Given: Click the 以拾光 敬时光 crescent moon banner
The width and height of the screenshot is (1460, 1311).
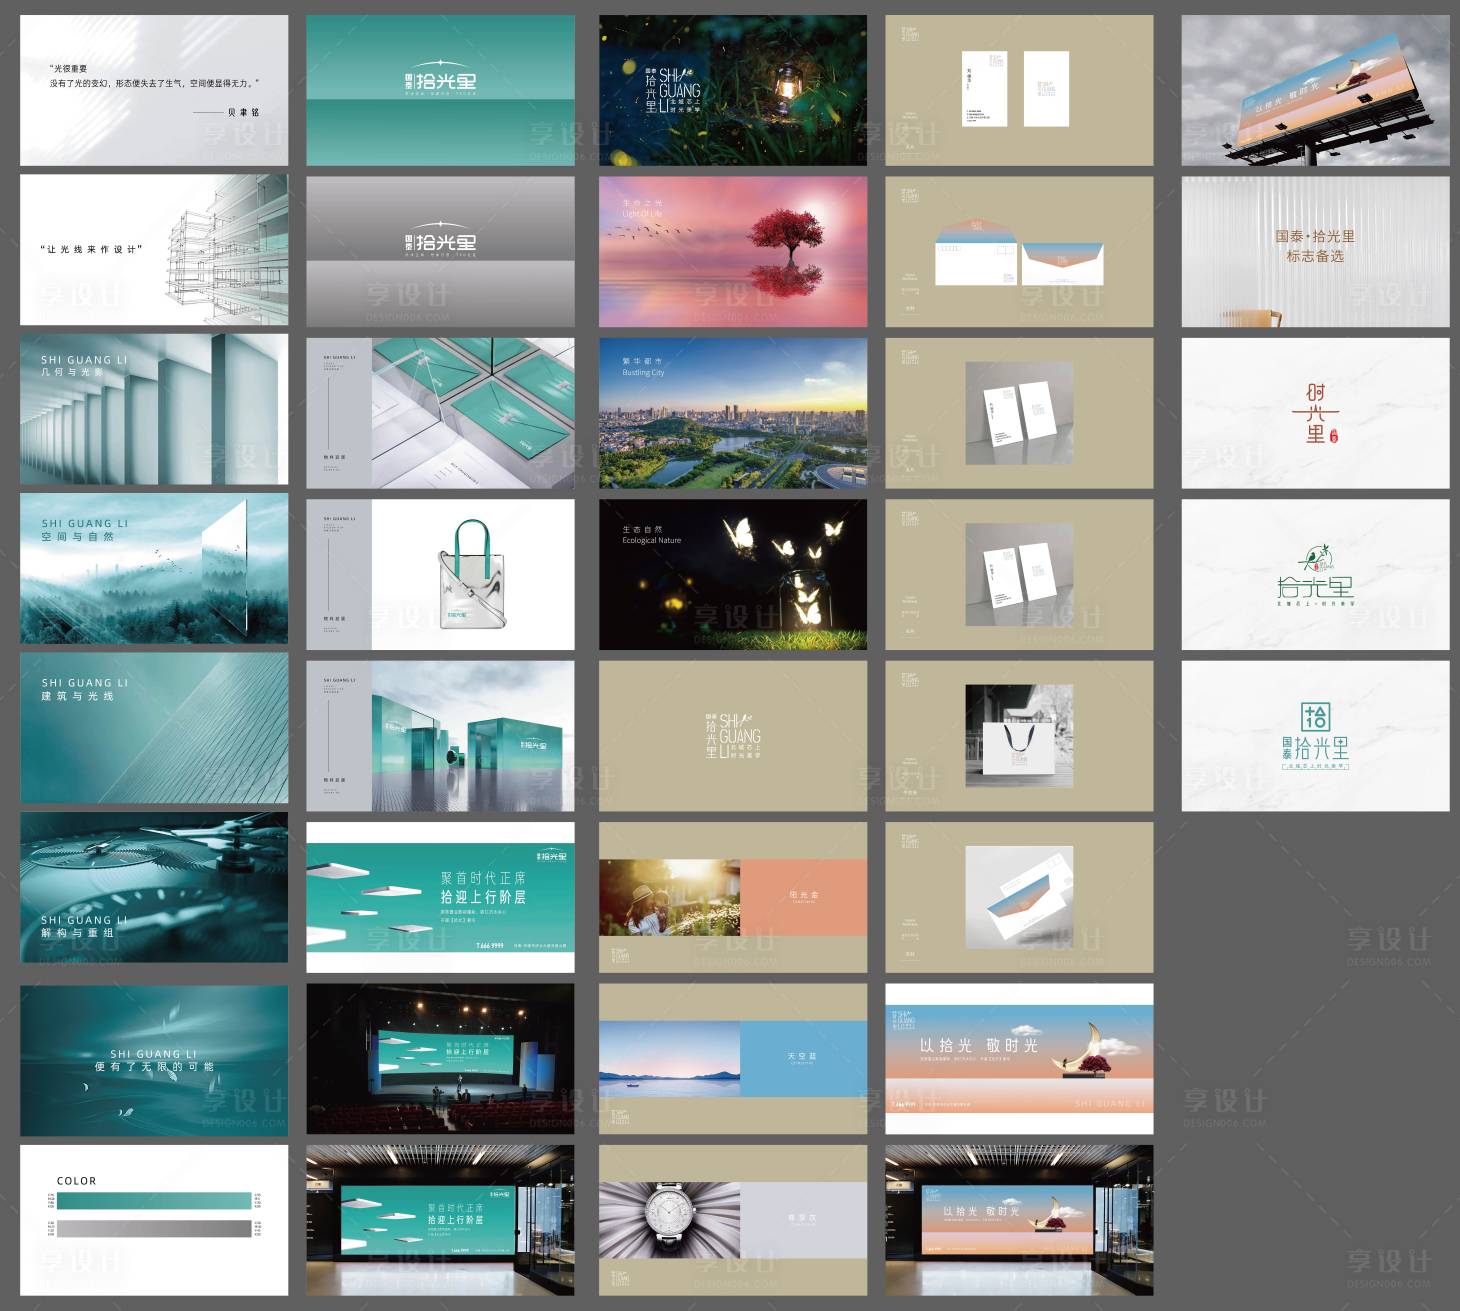Looking at the screenshot, I should (x=1019, y=1058).
